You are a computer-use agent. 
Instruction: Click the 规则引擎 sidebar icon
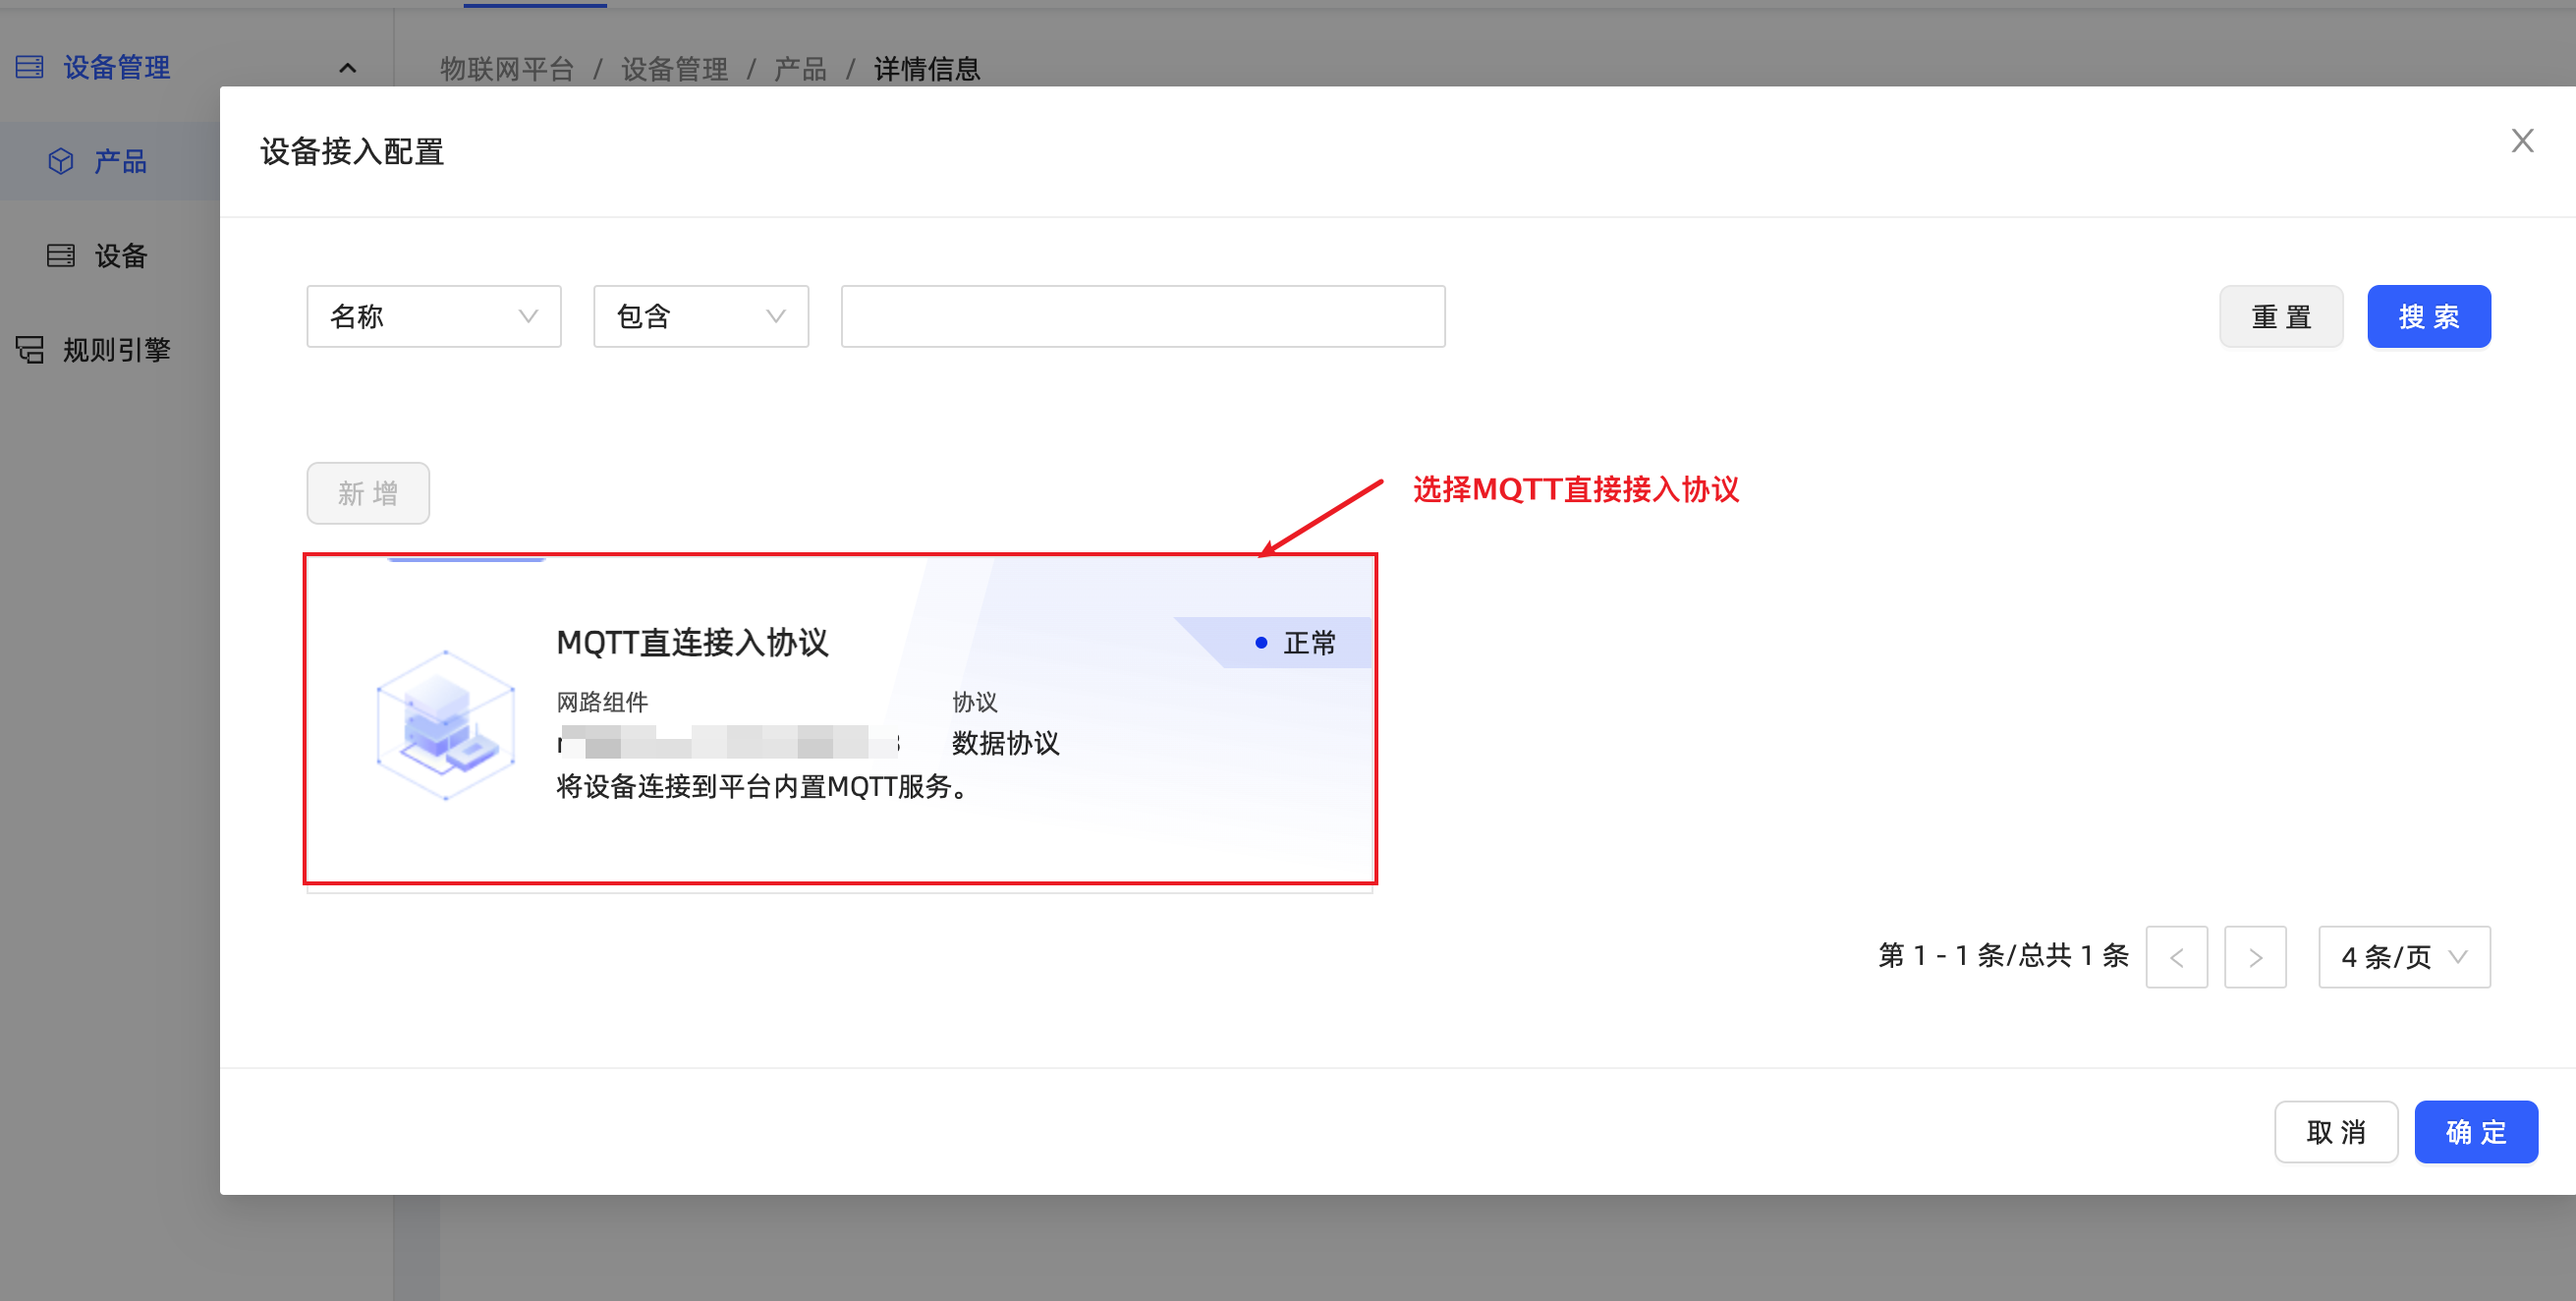tap(30, 350)
